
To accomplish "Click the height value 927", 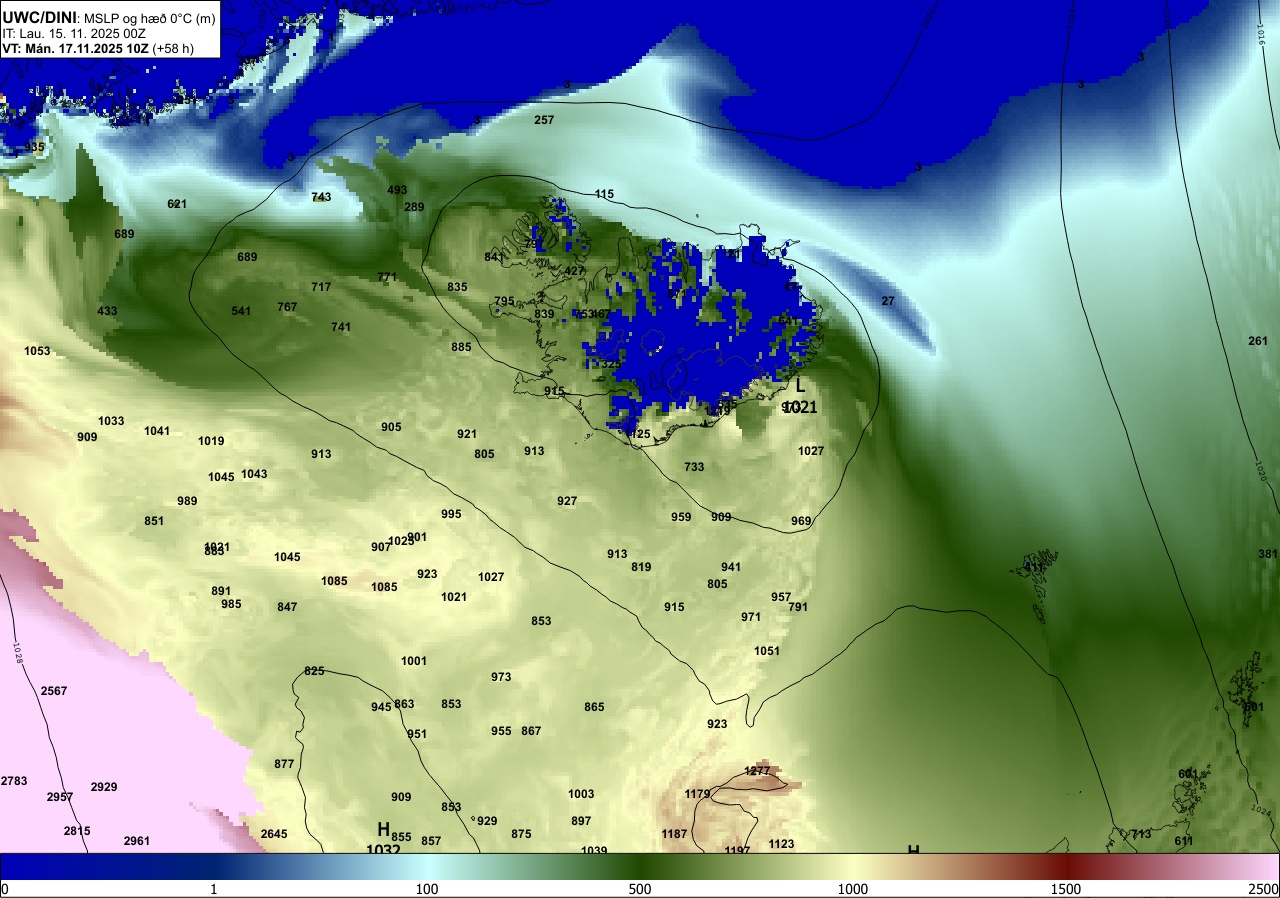I will 567,501.
